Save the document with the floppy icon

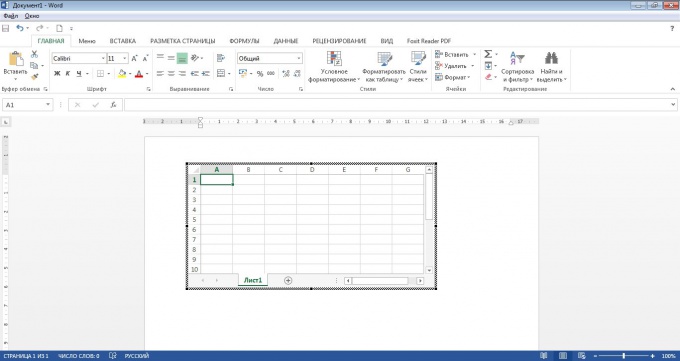6,28
